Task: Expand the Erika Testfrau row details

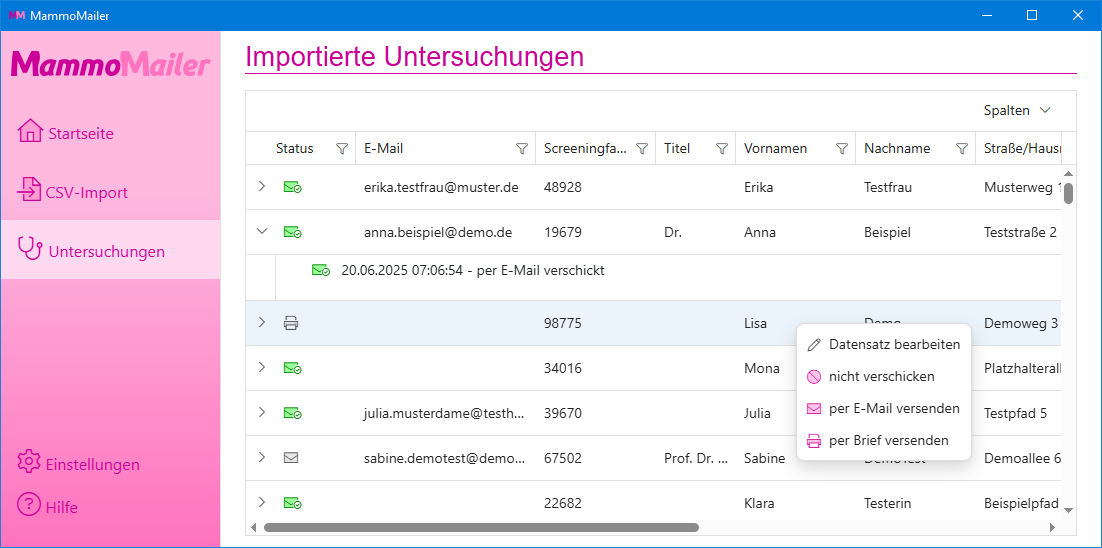Action: click(262, 187)
